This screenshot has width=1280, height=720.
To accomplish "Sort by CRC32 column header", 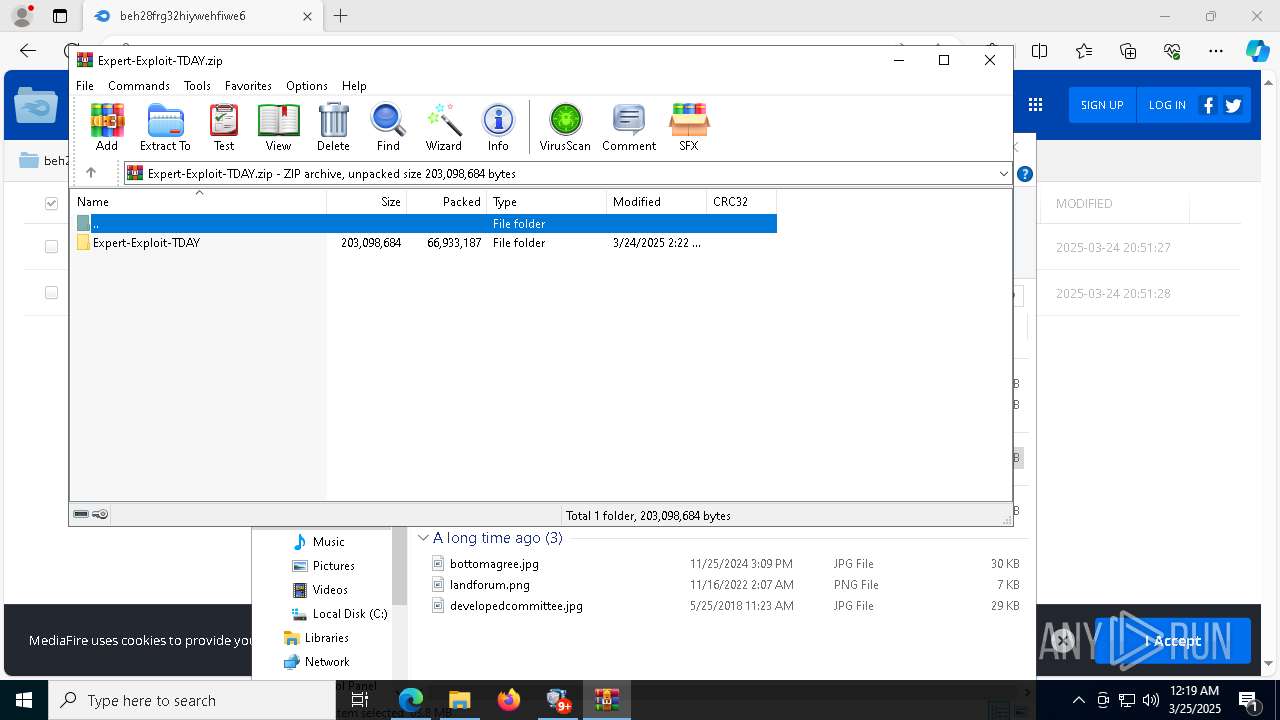I will click(742, 202).
